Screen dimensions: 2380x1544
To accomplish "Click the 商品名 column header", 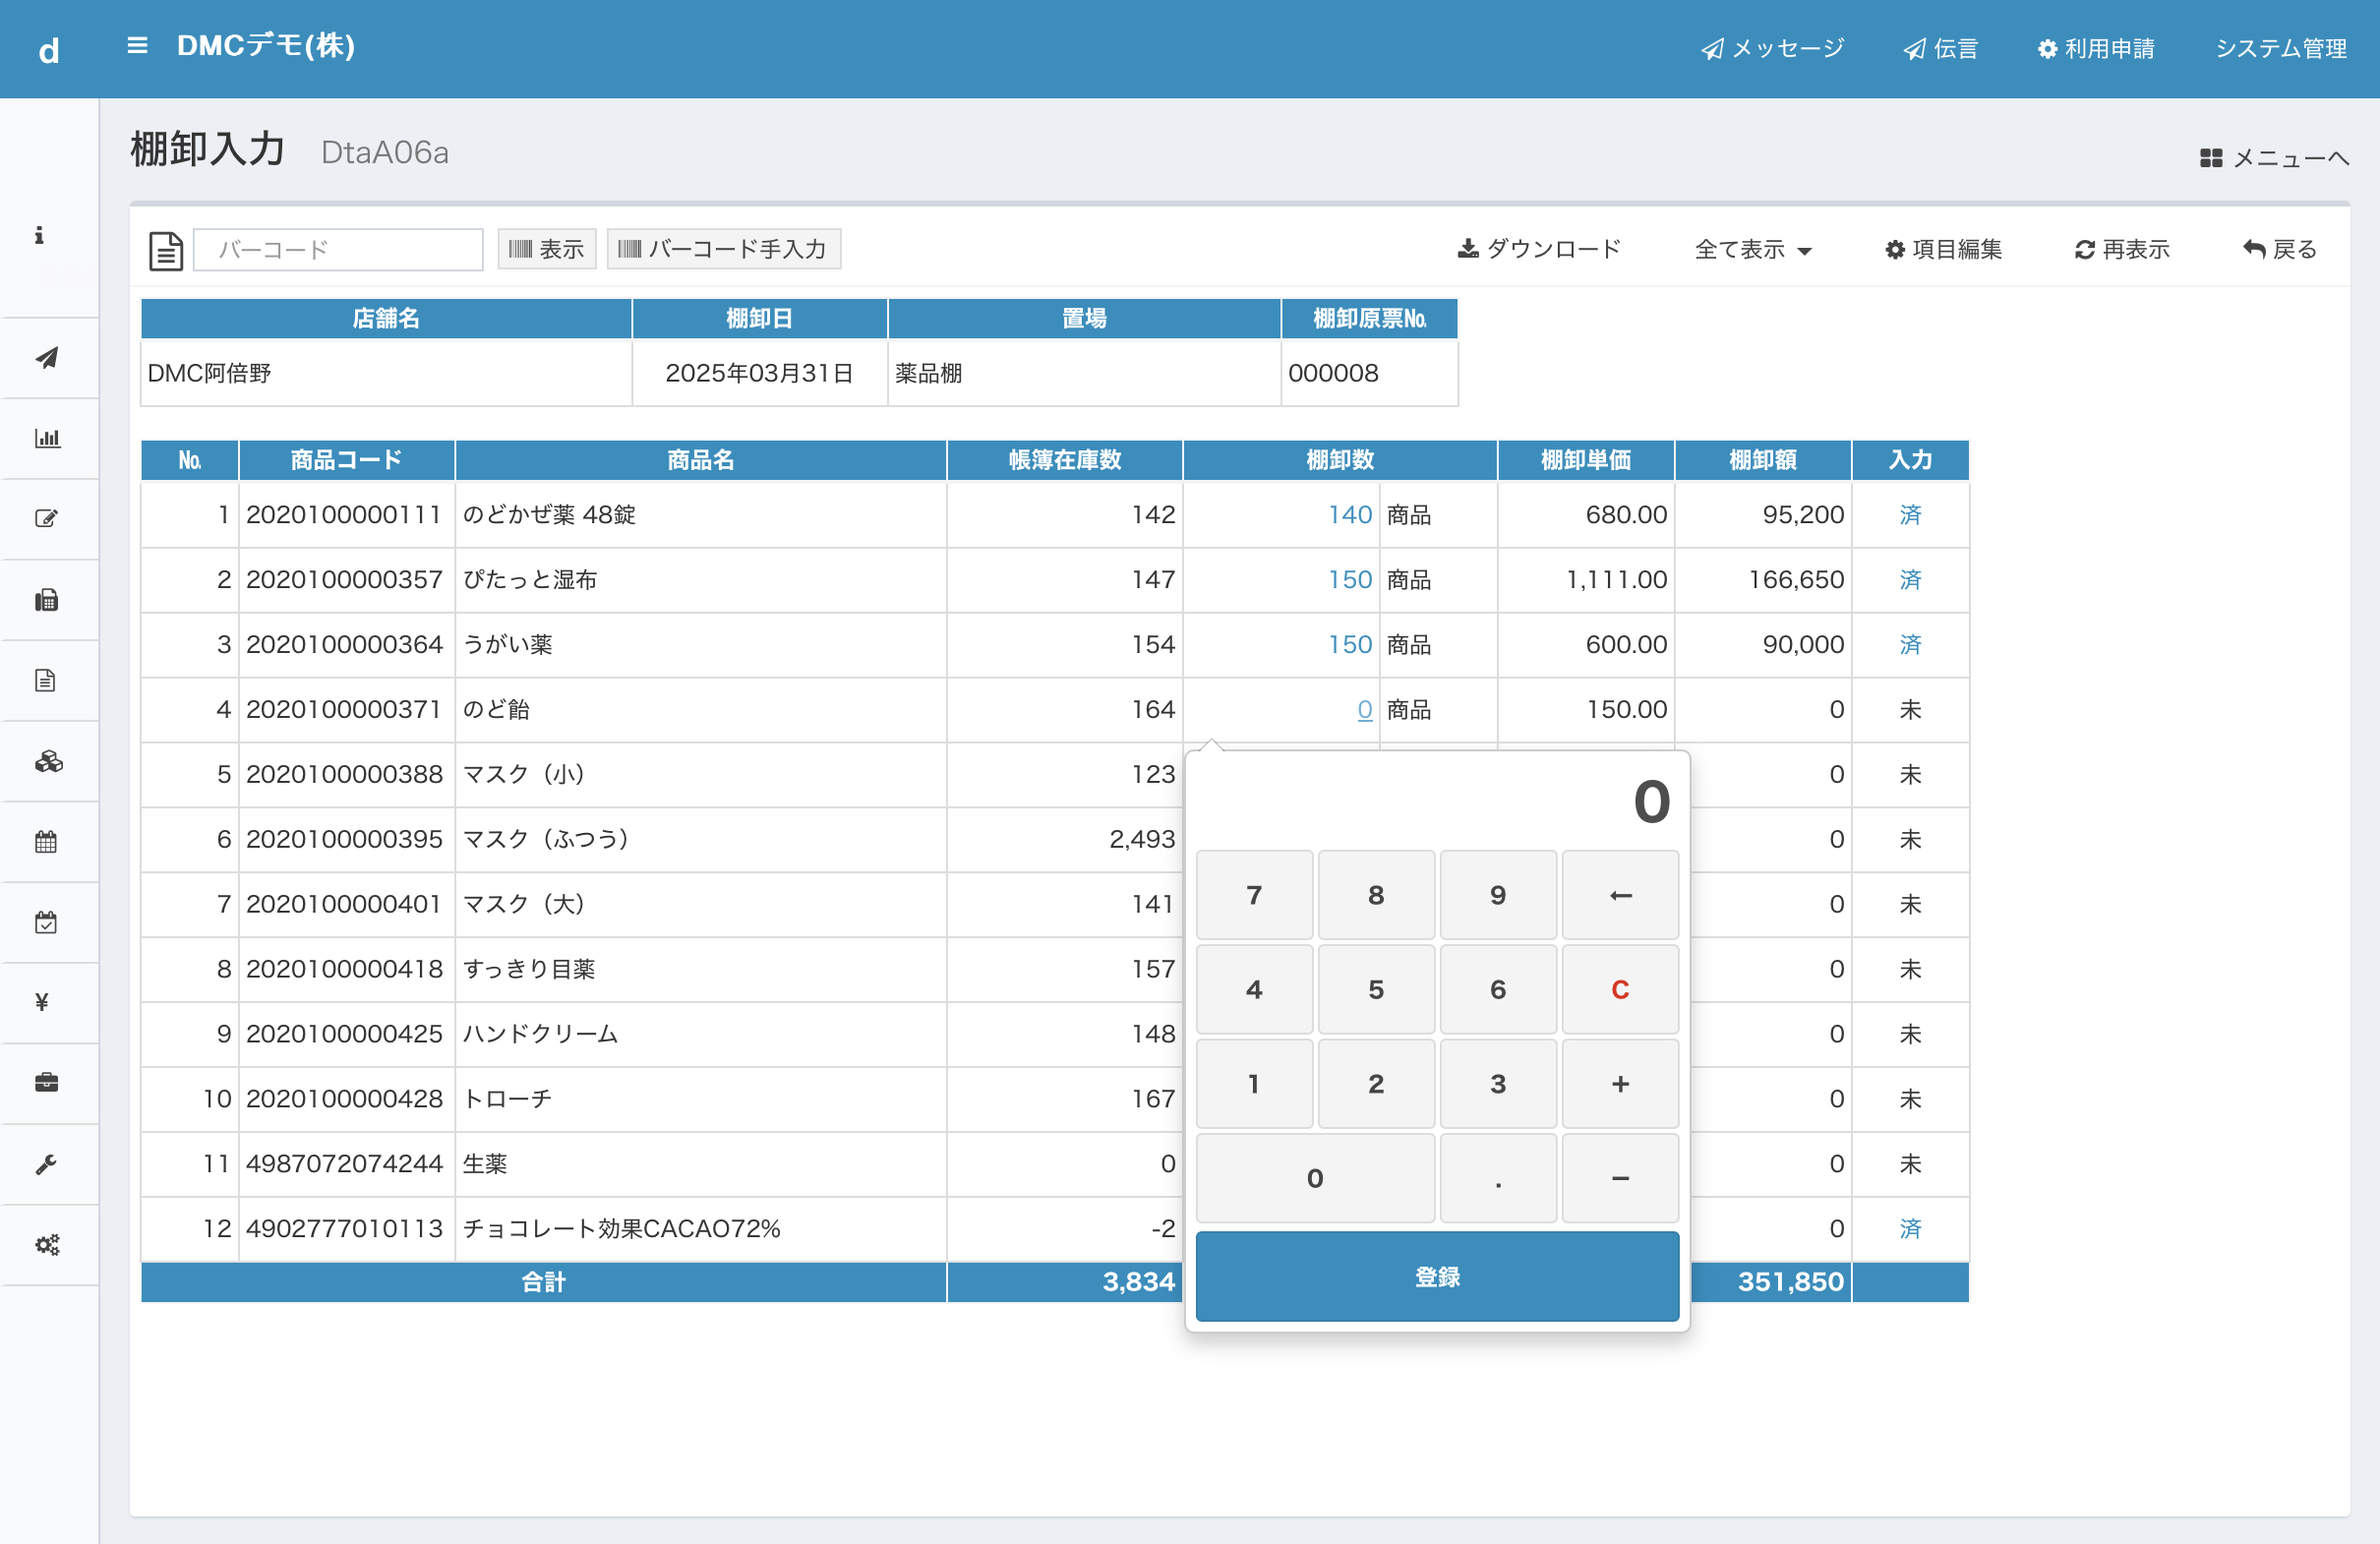I will (700, 460).
